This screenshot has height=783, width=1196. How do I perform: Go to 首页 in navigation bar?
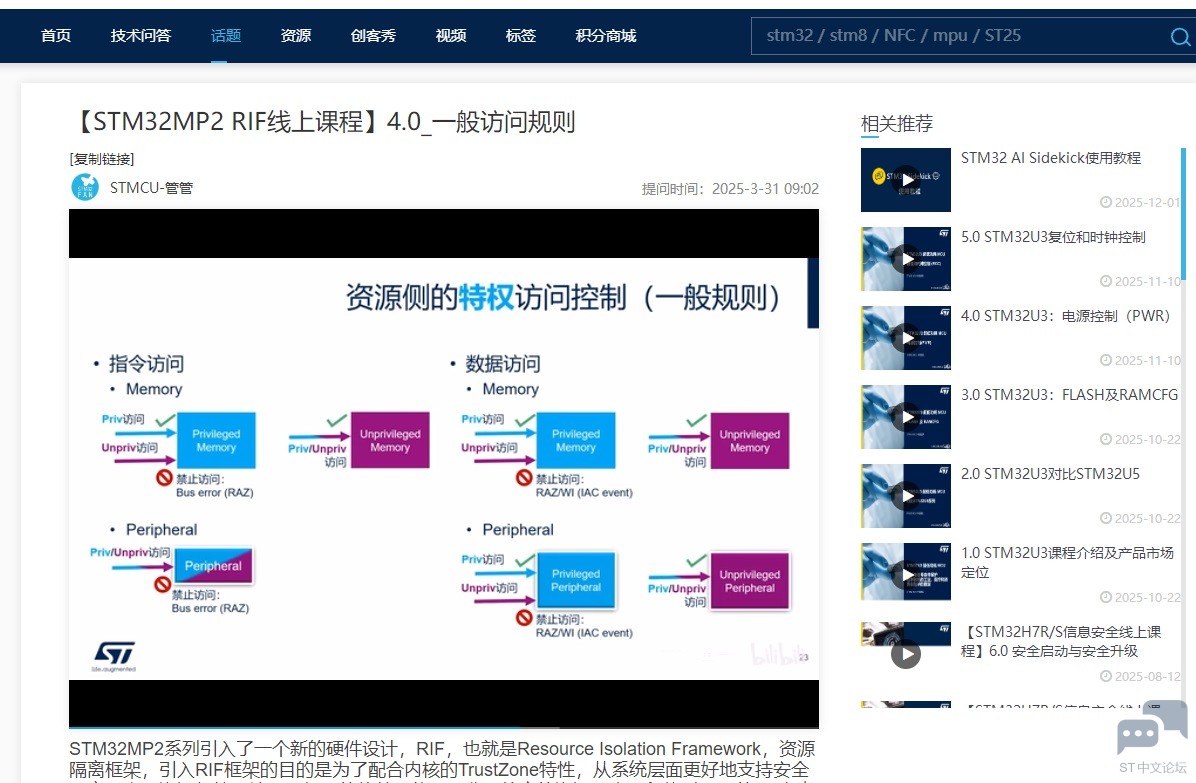[56, 36]
